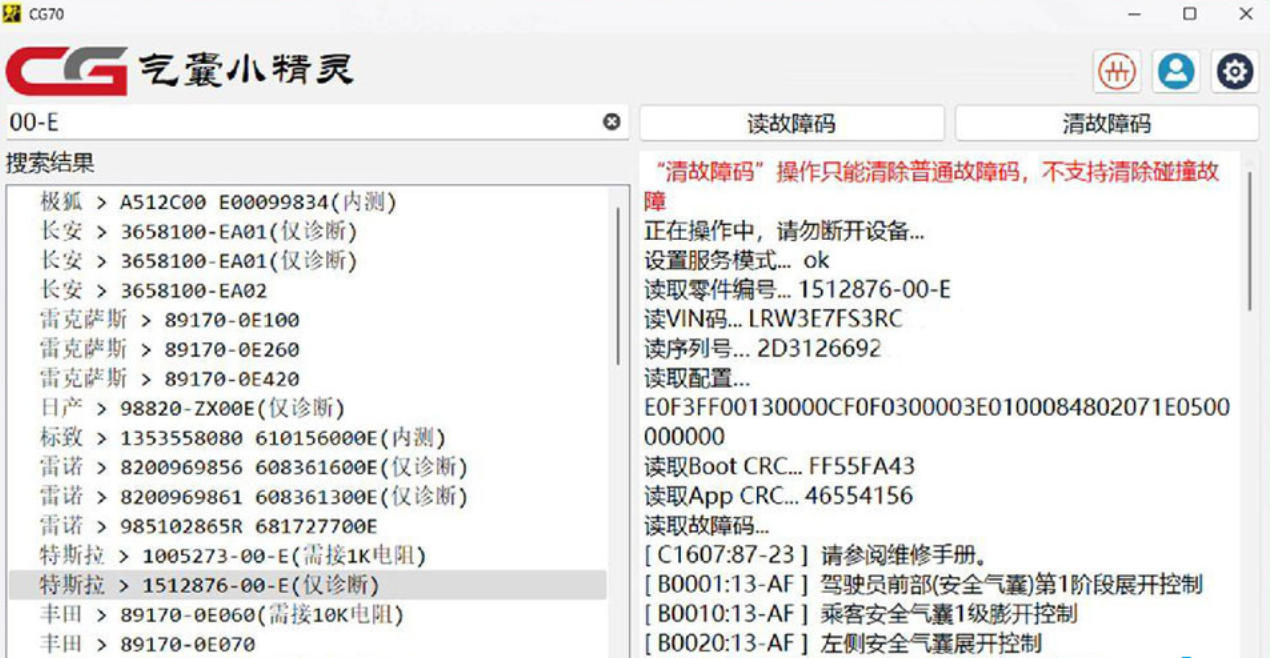Click log line 读VIN码 LRW3E7FS3RC
The height and width of the screenshot is (658, 1270).
773,320
